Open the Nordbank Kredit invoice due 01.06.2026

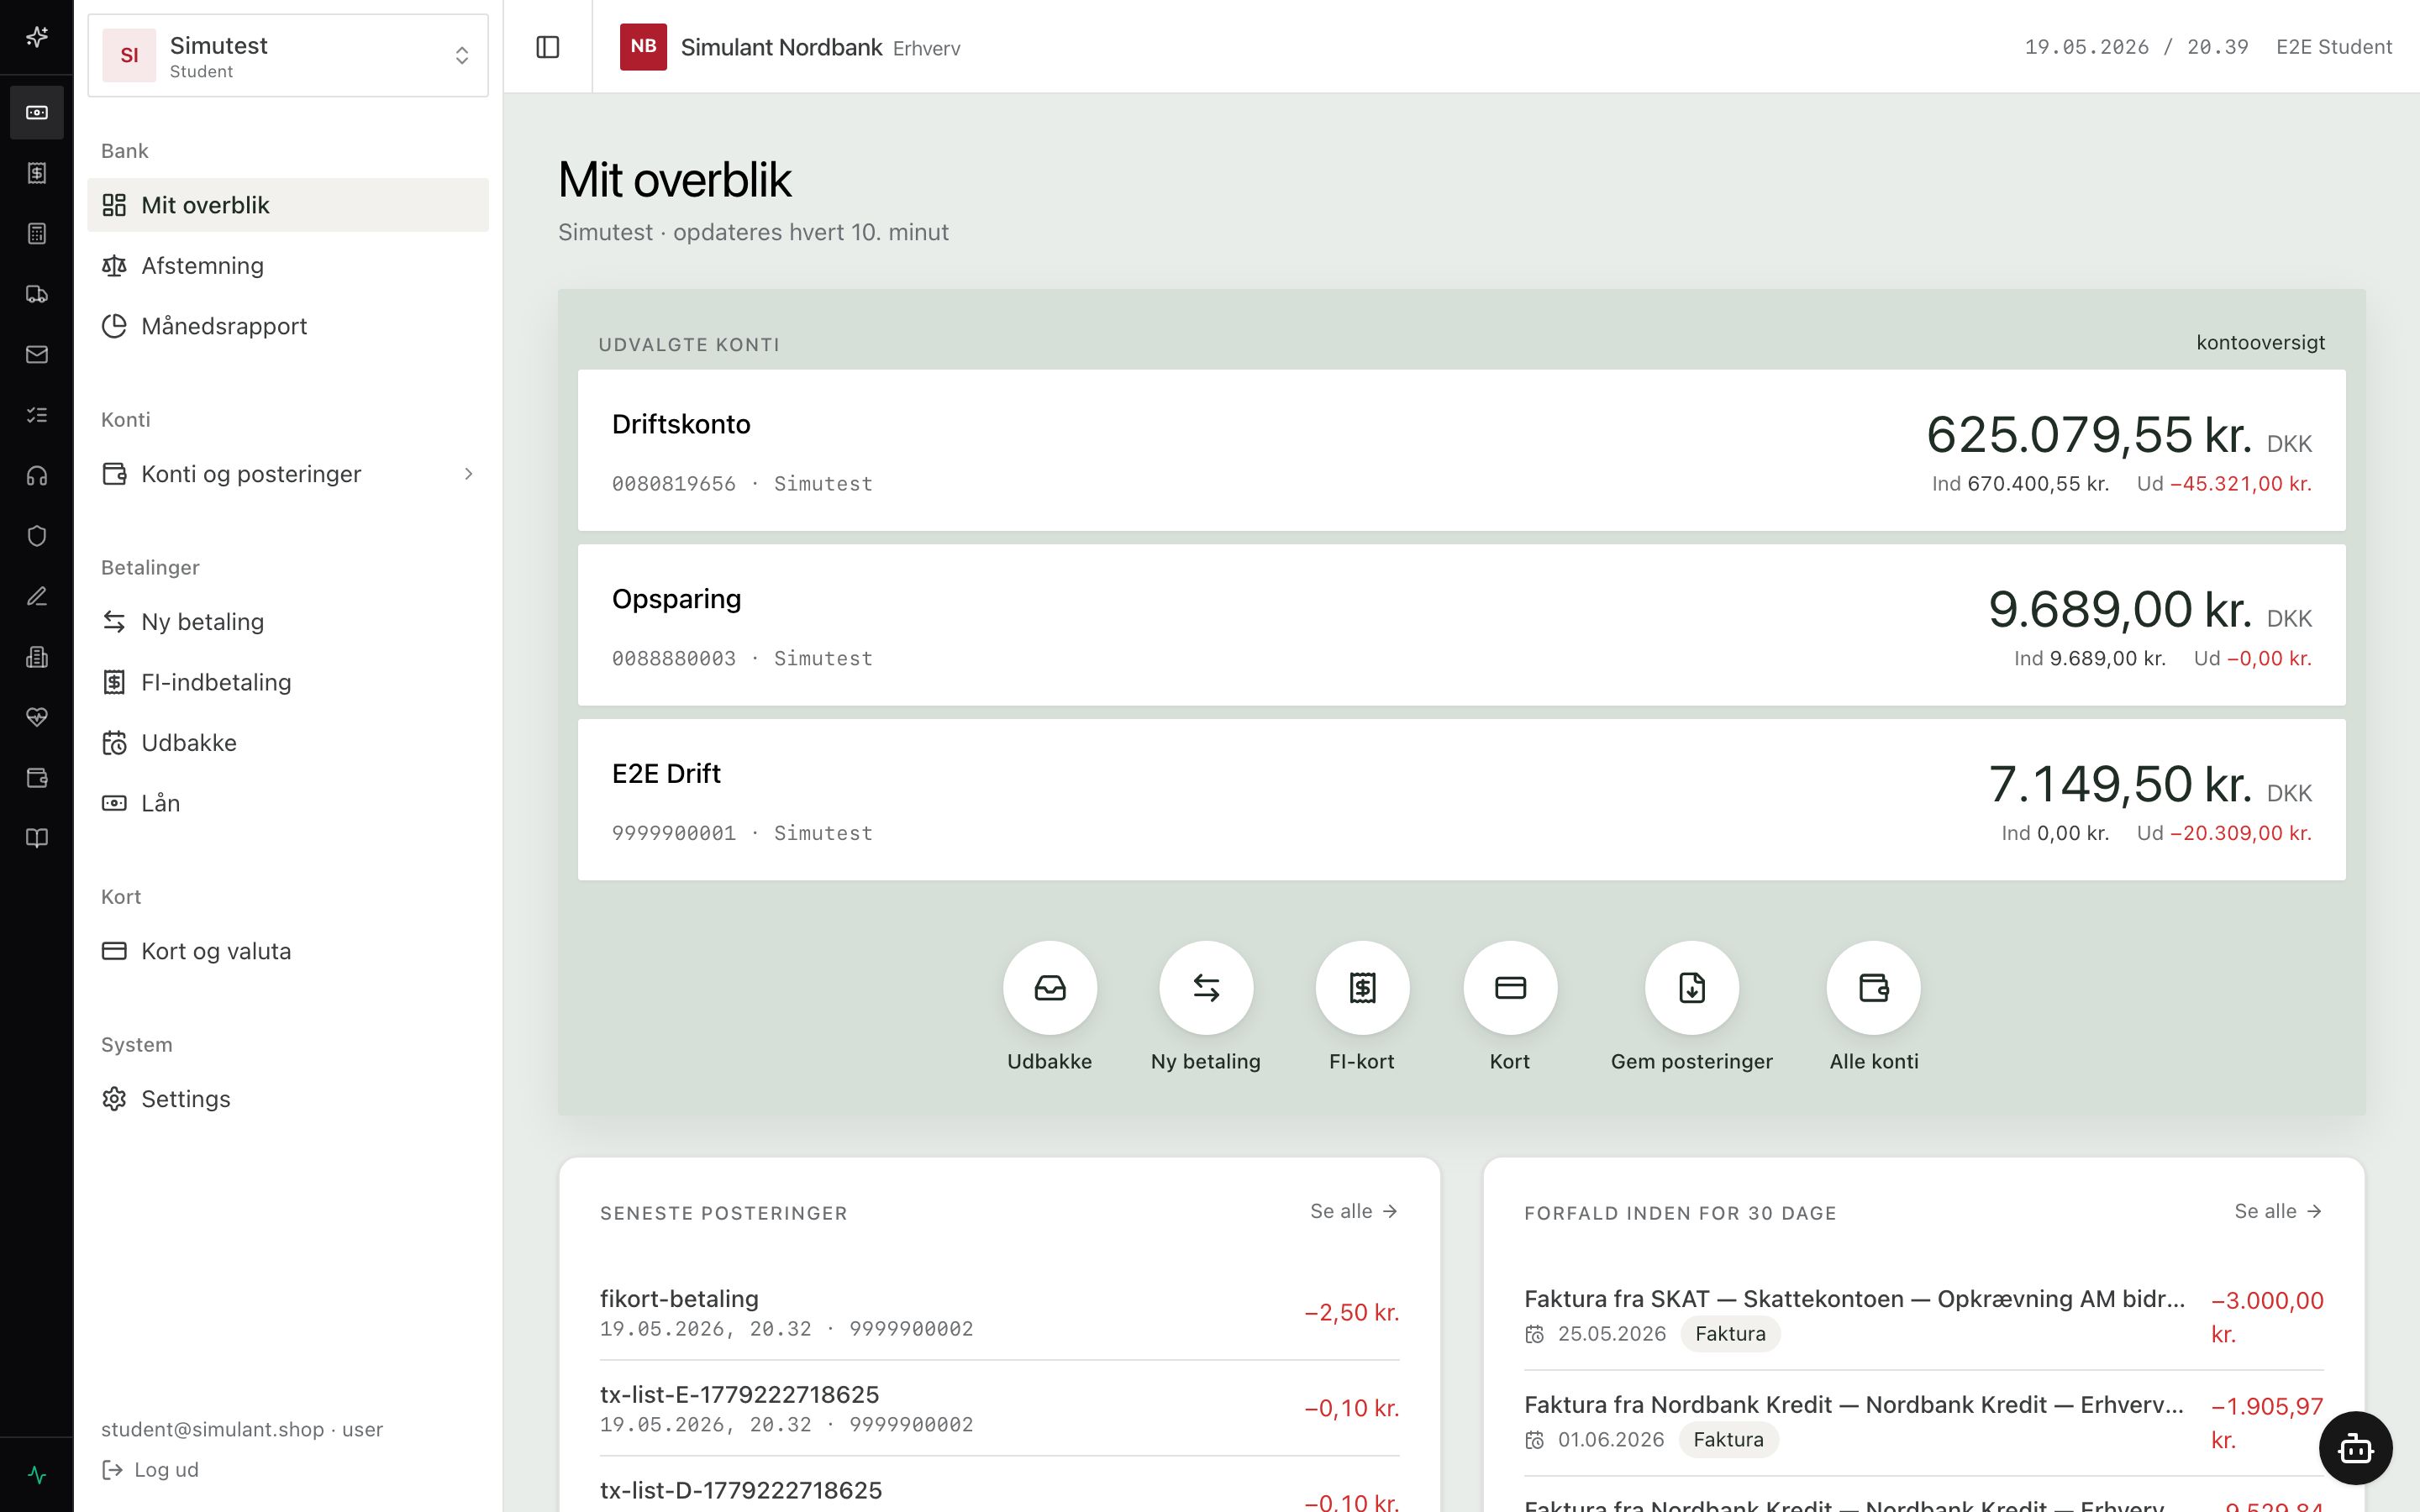coord(1923,1422)
